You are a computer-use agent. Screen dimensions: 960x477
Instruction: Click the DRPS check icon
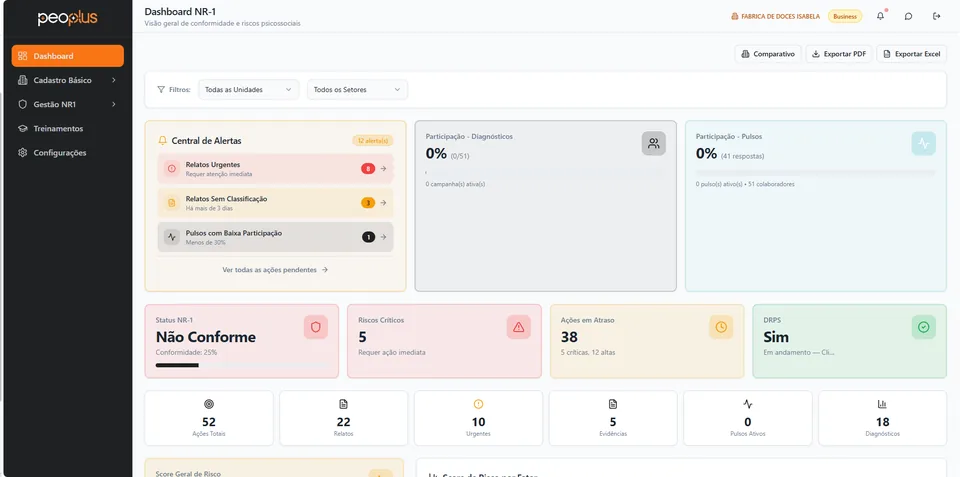tap(923, 327)
